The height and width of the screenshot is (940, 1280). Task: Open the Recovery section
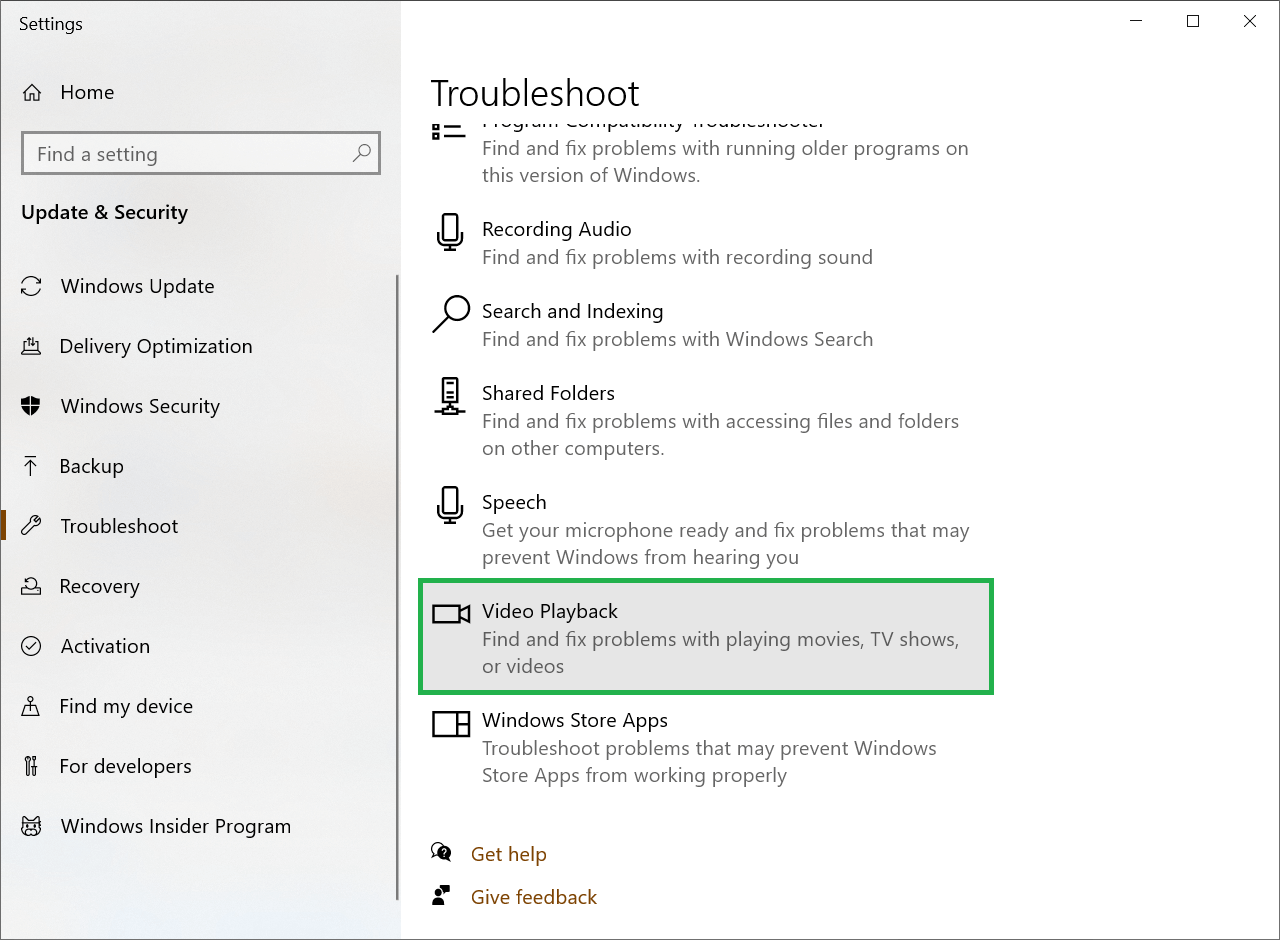(x=99, y=586)
